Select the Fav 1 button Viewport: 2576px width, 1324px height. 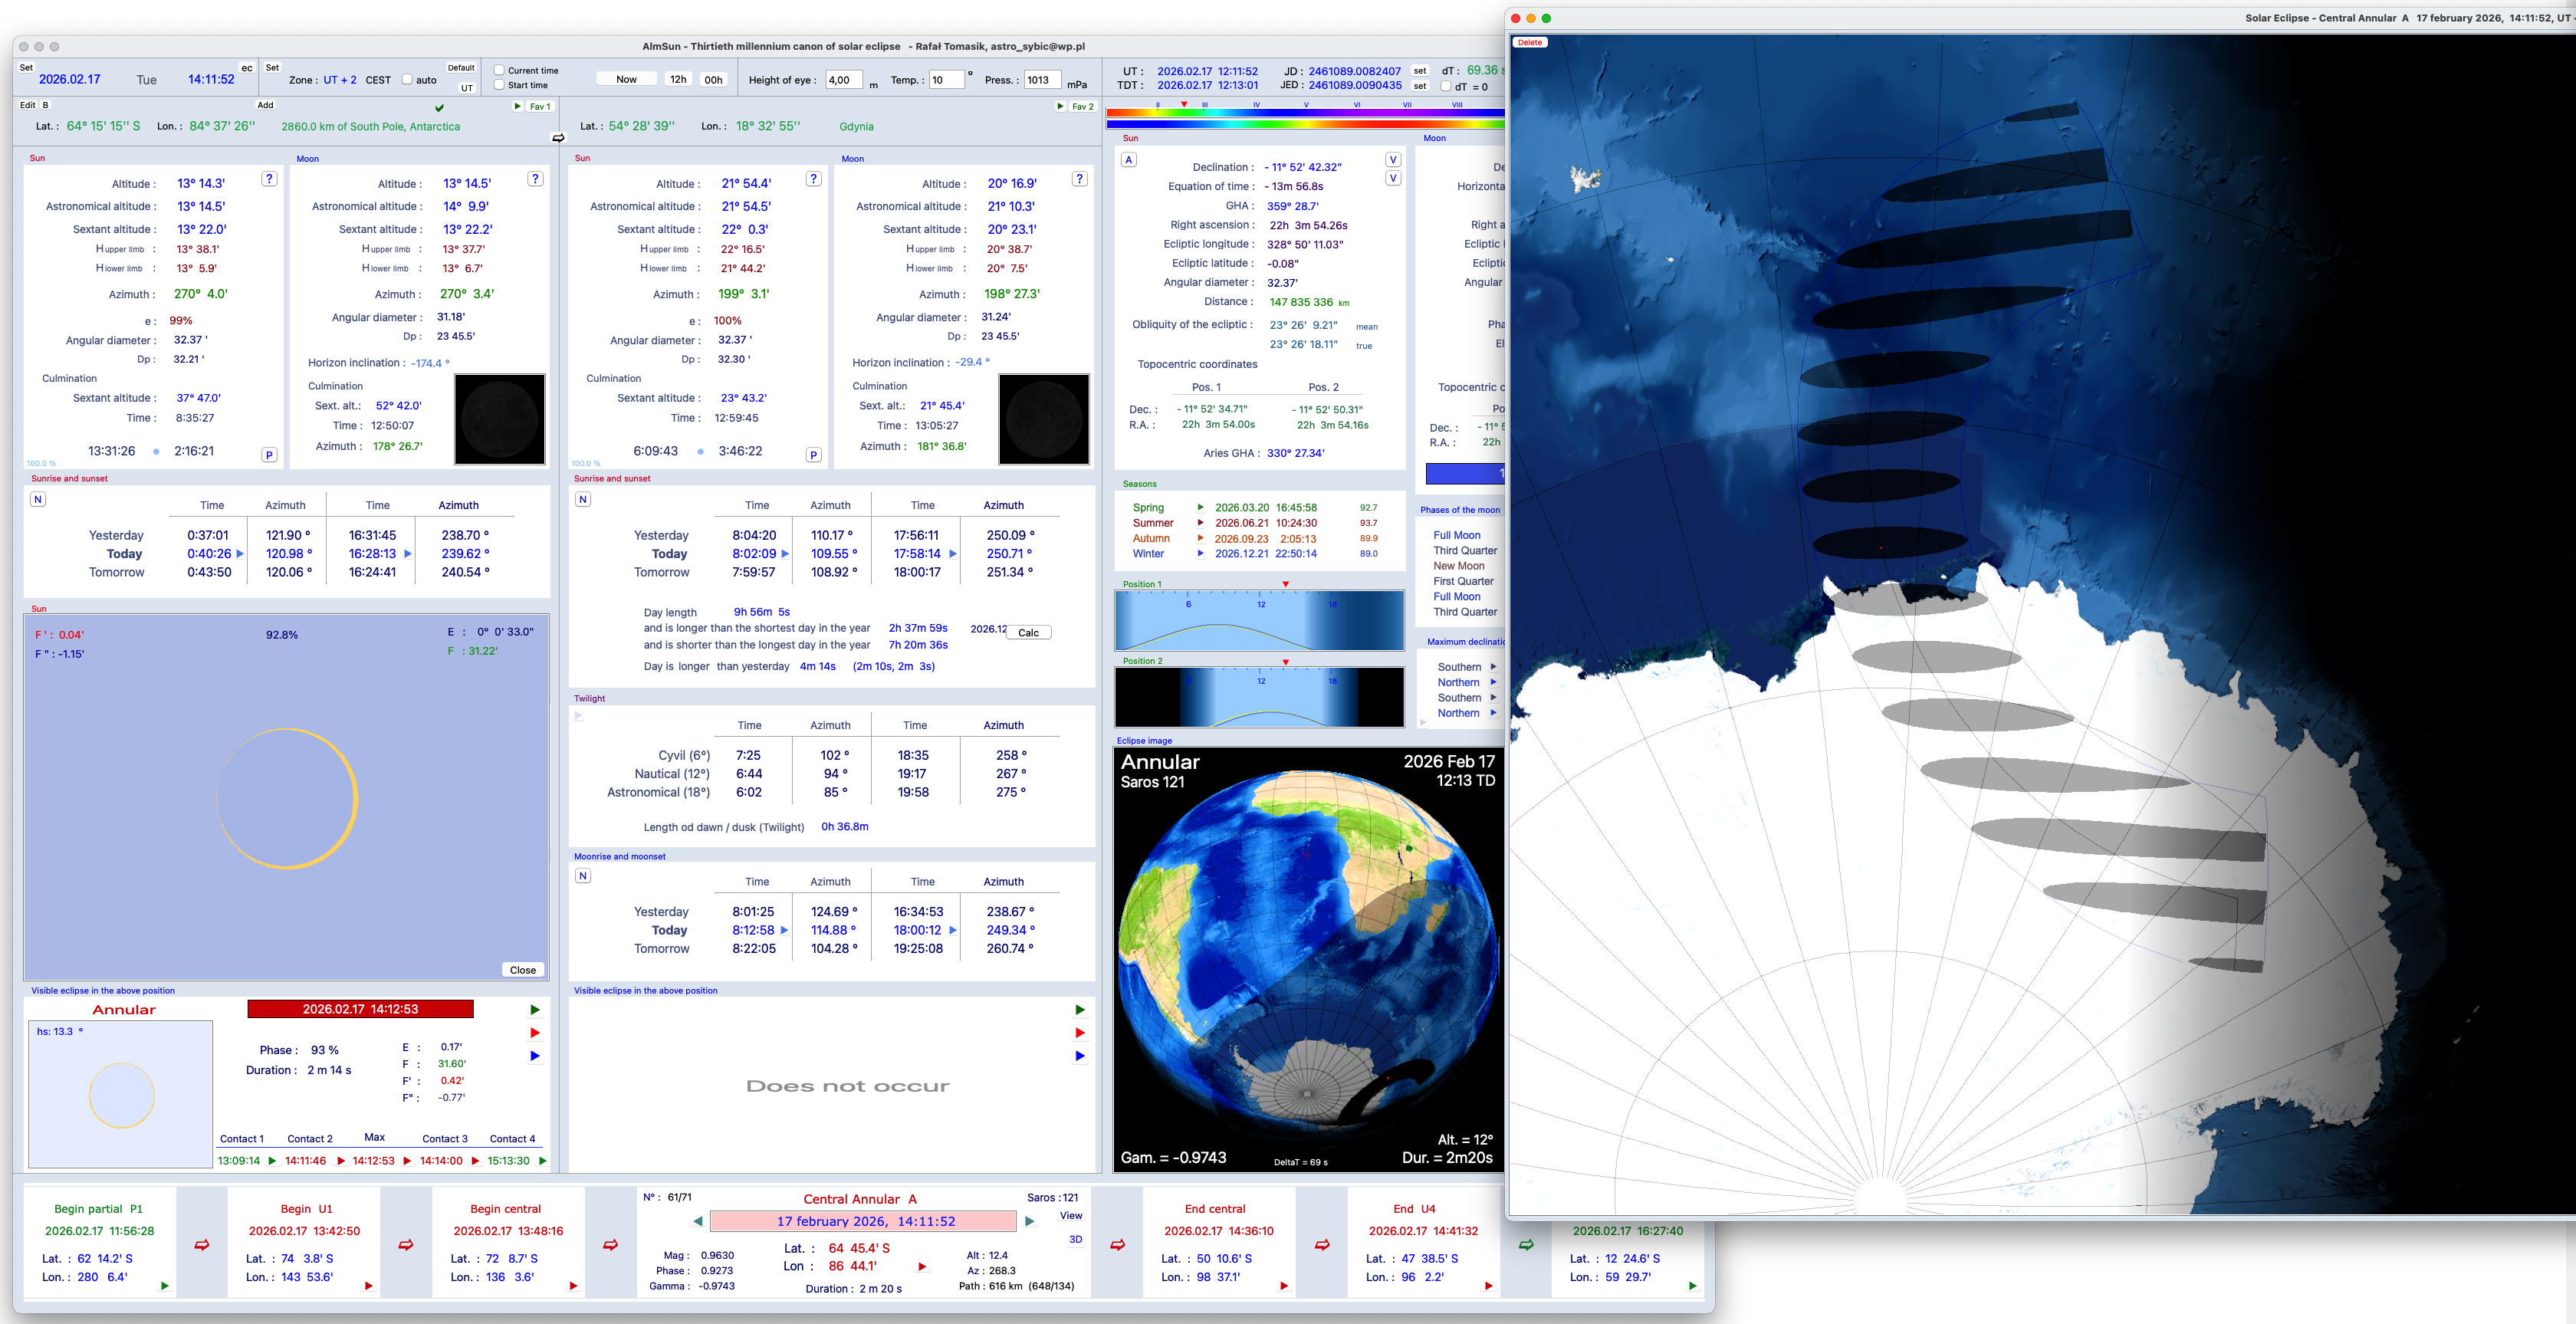(x=540, y=106)
